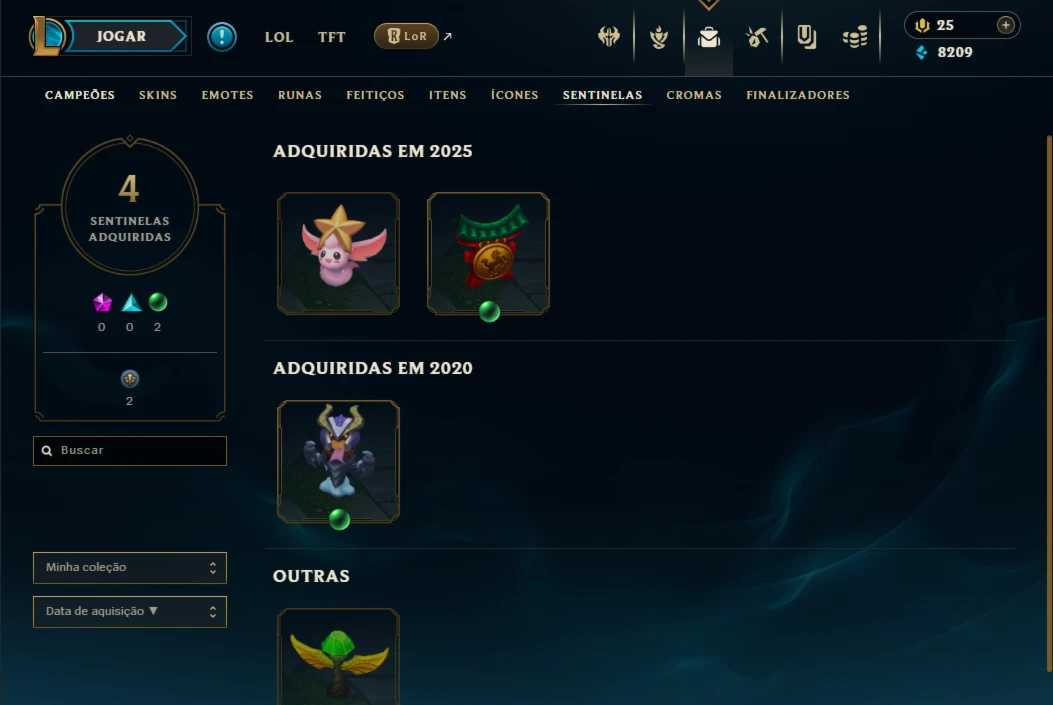This screenshot has width=1053, height=705.
Task: Filter by blue triangle gem rarity
Action: tap(131, 303)
